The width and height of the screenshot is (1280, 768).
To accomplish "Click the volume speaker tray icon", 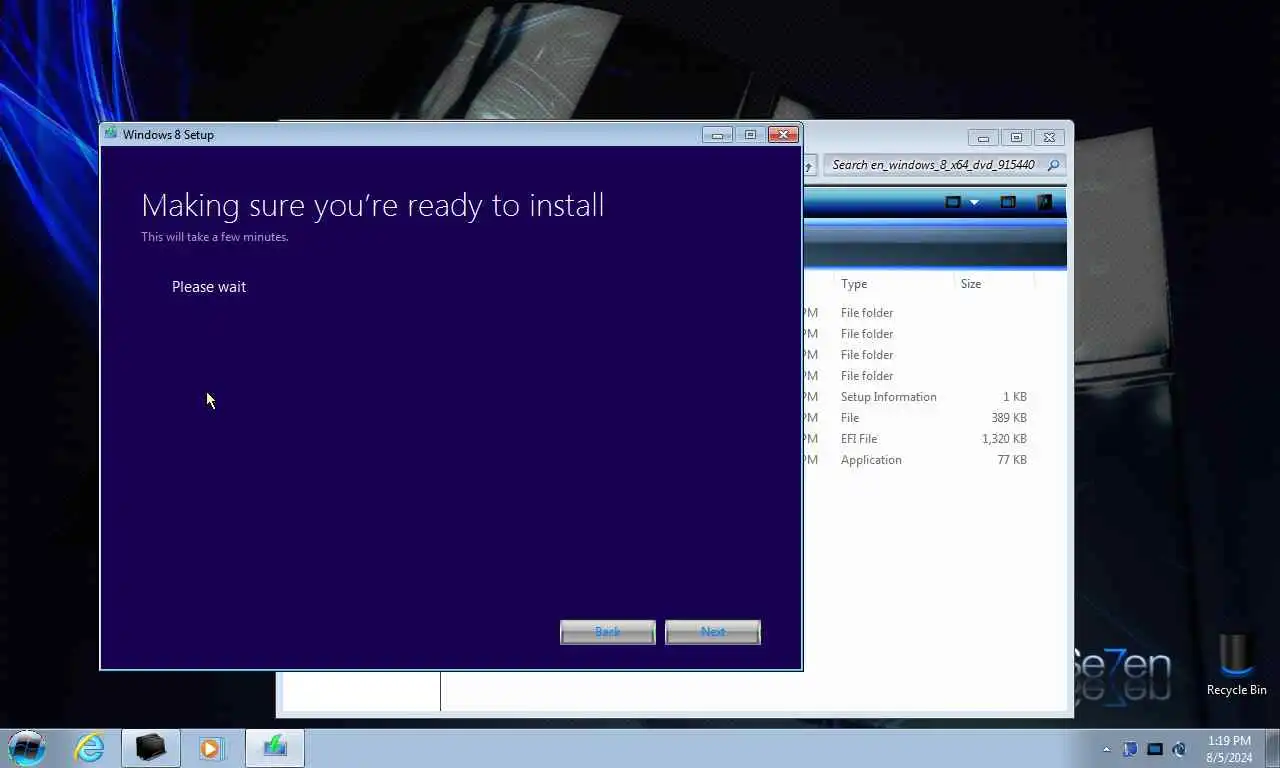I will [x=1179, y=749].
